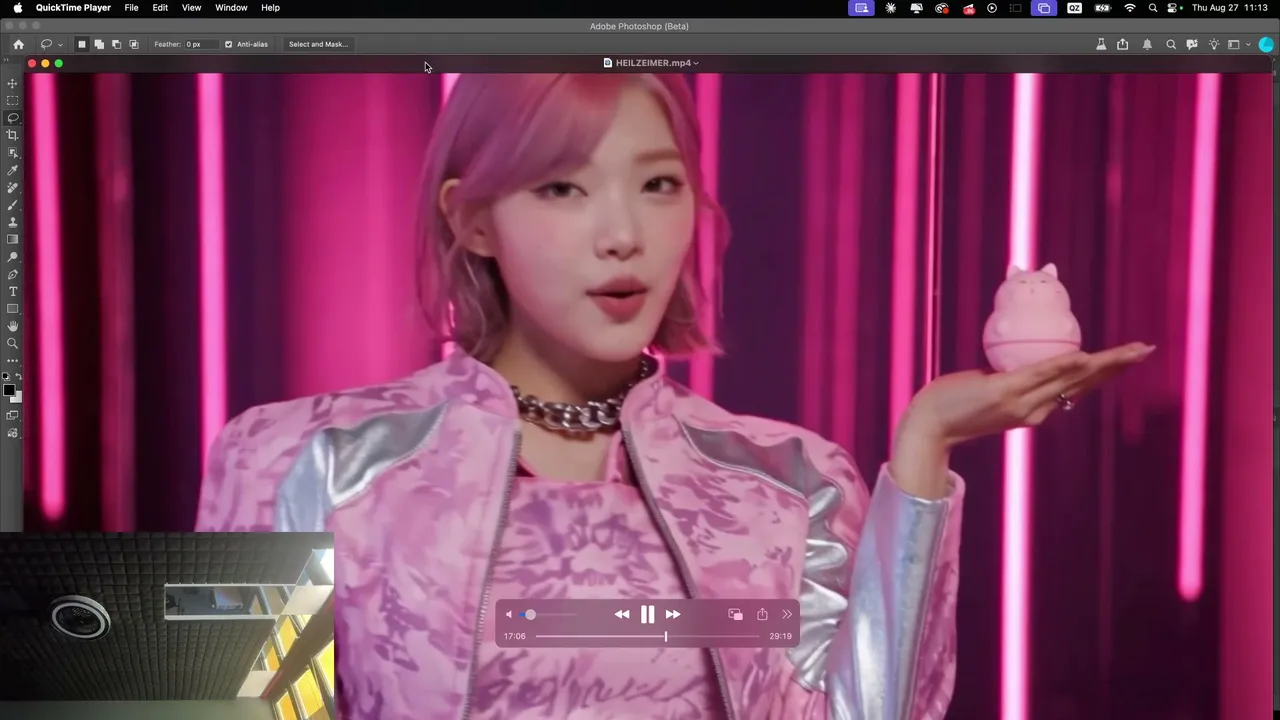Image resolution: width=1280 pixels, height=720 pixels.
Task: Go to the Photoshop Home screen
Action: [x=18, y=44]
